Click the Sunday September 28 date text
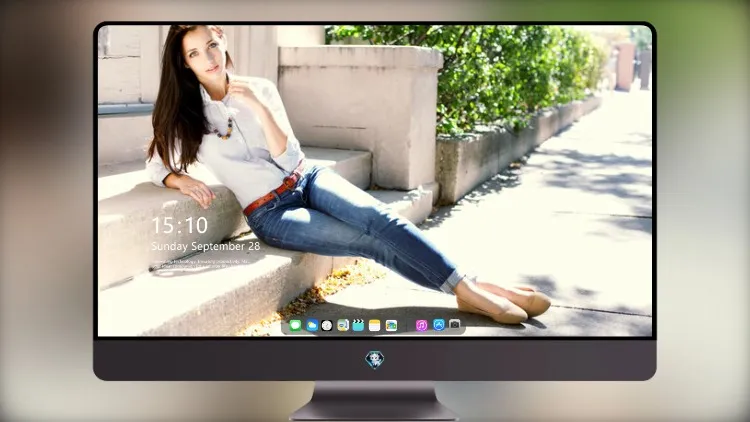 [x=206, y=246]
